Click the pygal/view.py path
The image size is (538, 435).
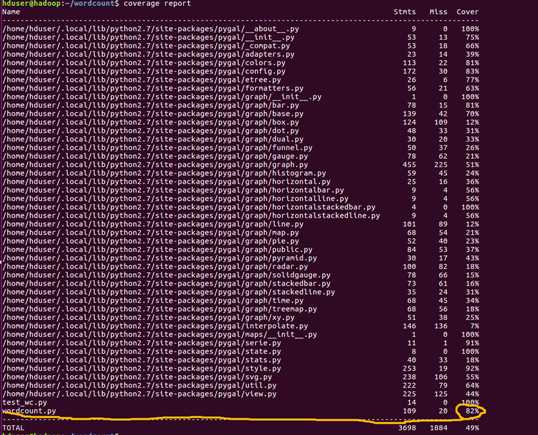pos(140,394)
